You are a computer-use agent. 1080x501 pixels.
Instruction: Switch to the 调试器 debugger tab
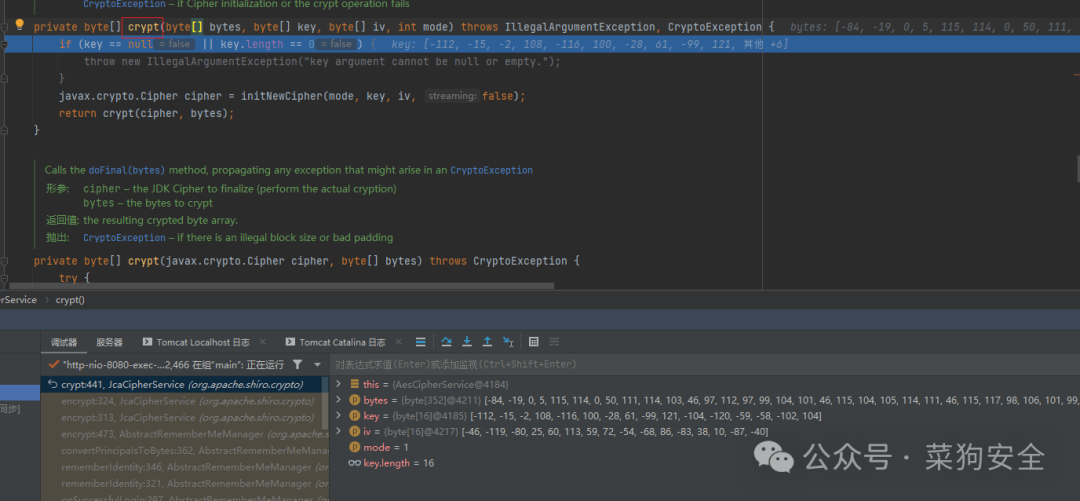[64, 342]
